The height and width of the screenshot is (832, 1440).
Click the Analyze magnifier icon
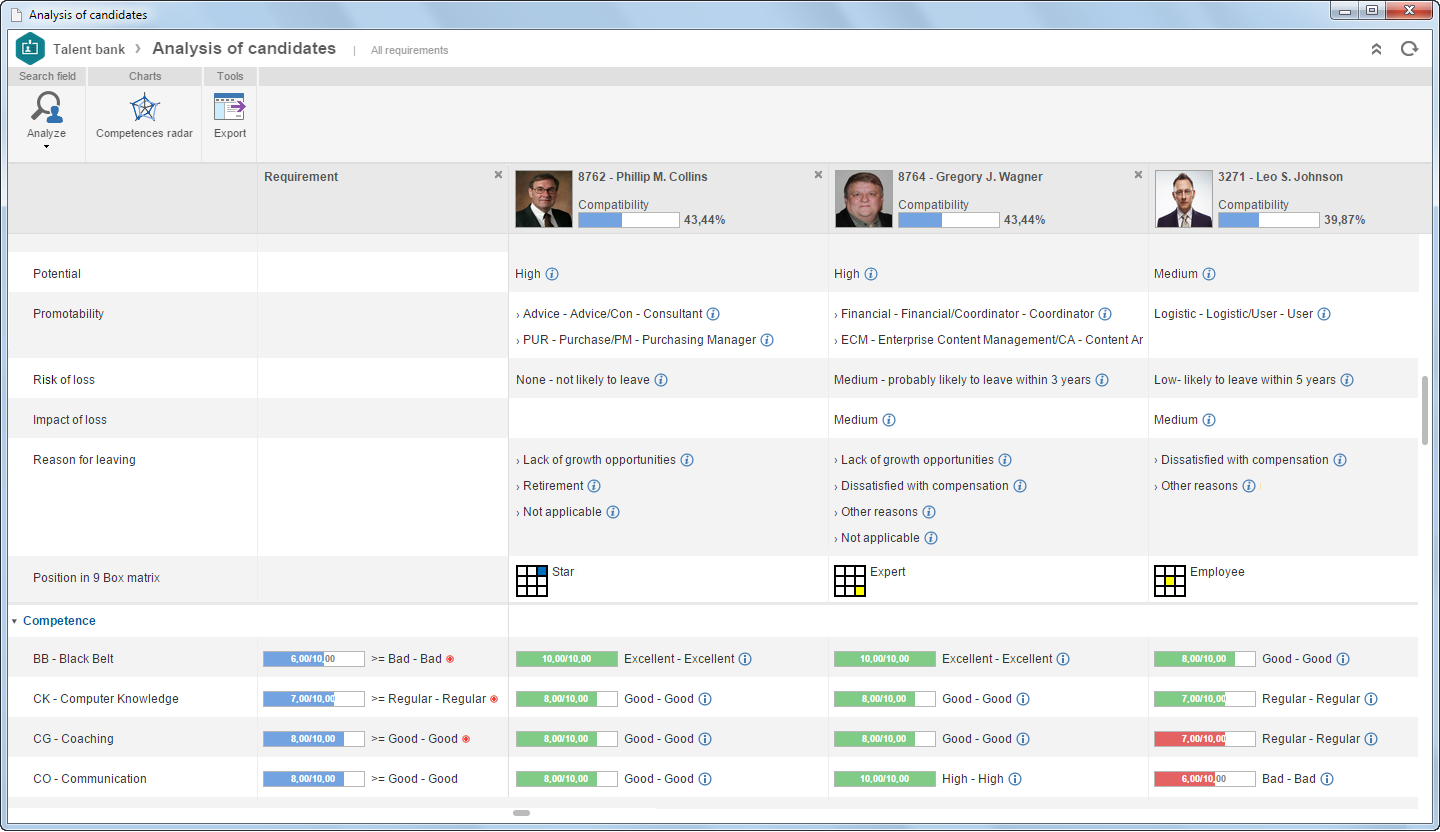46,107
